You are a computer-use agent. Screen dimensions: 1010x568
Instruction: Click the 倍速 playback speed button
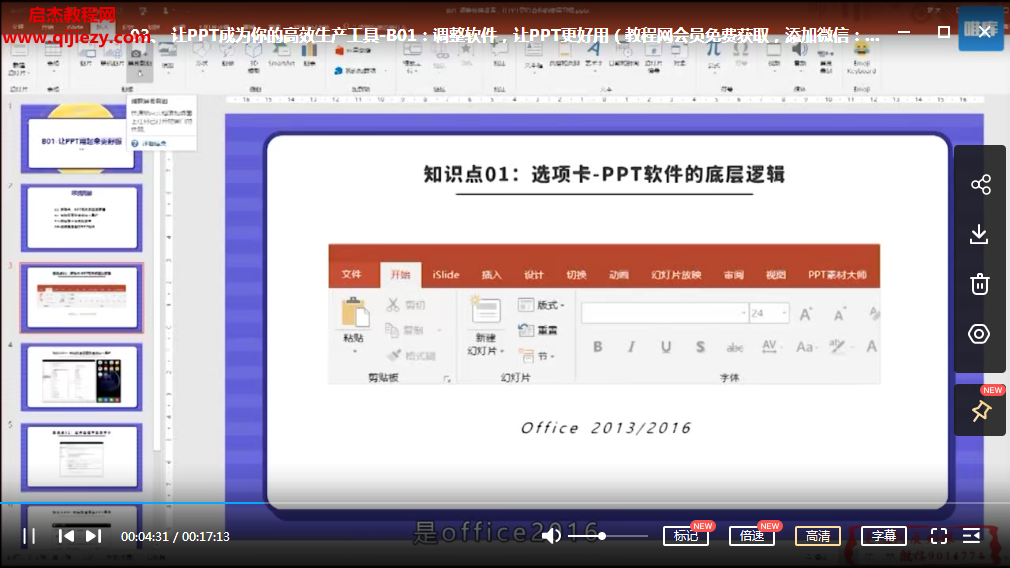point(752,536)
